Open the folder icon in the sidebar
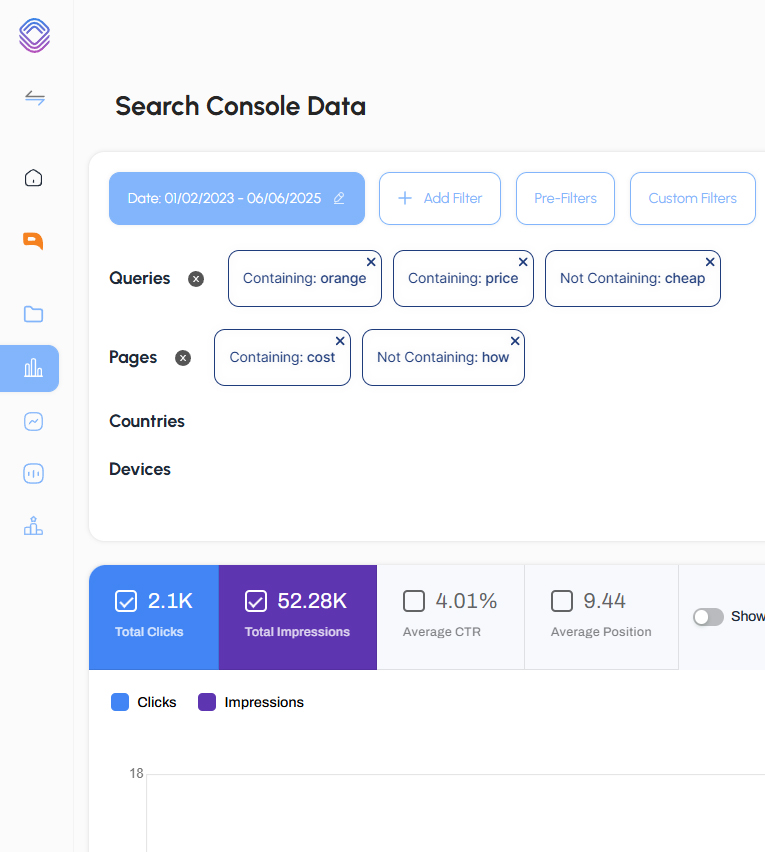 (33, 314)
